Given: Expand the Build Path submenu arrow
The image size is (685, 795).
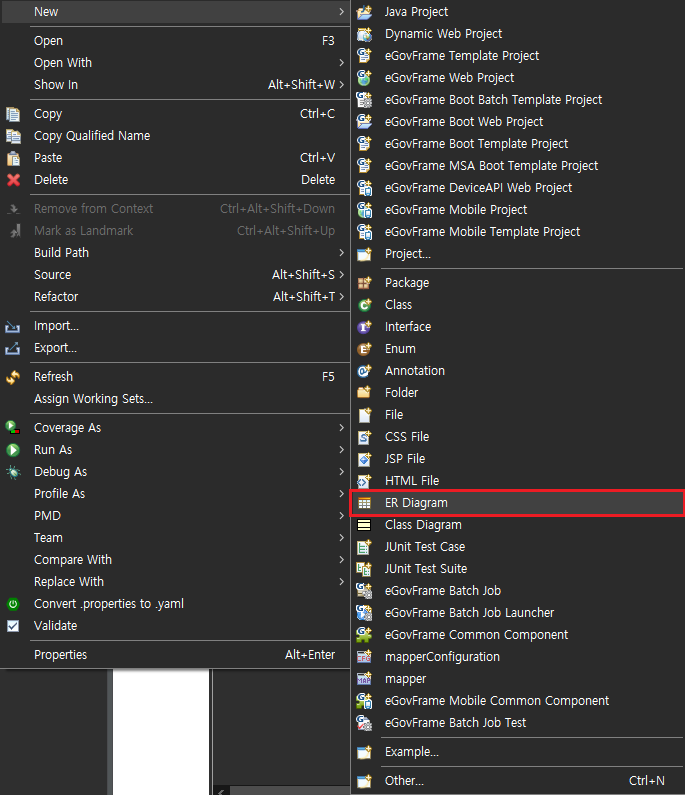Looking at the screenshot, I should tap(341, 252).
